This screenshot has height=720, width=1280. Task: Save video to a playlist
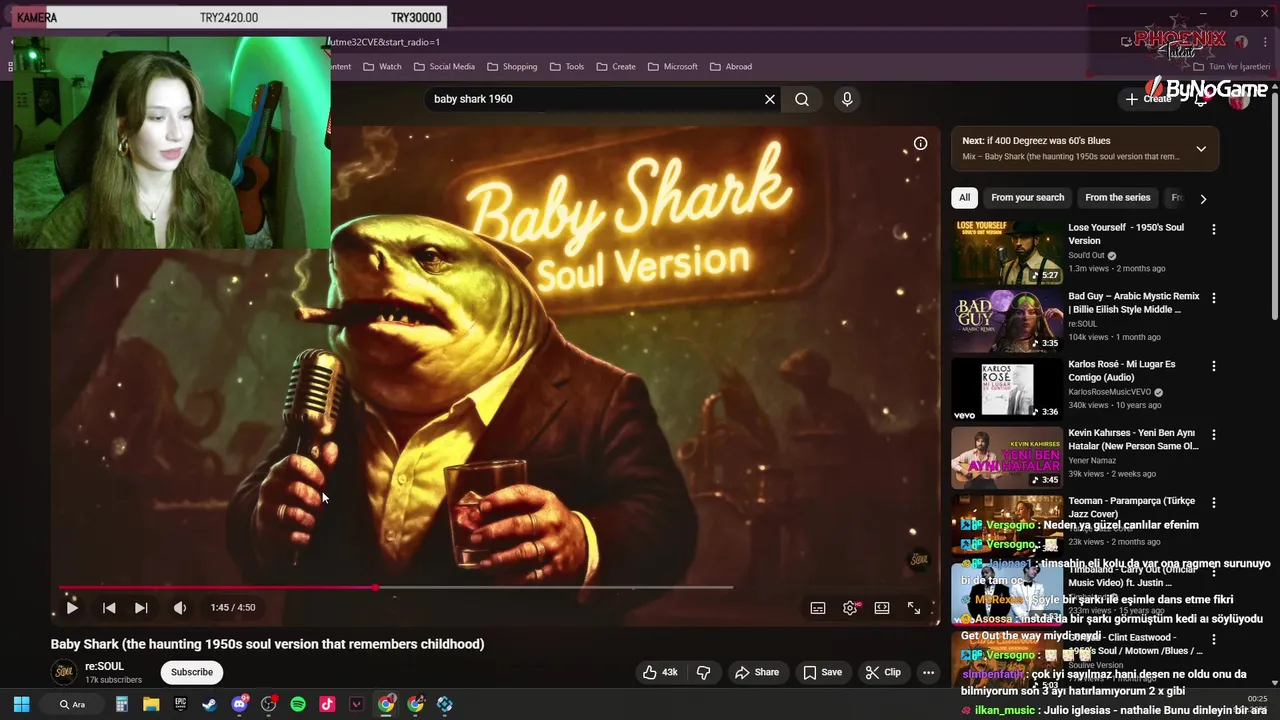click(822, 672)
